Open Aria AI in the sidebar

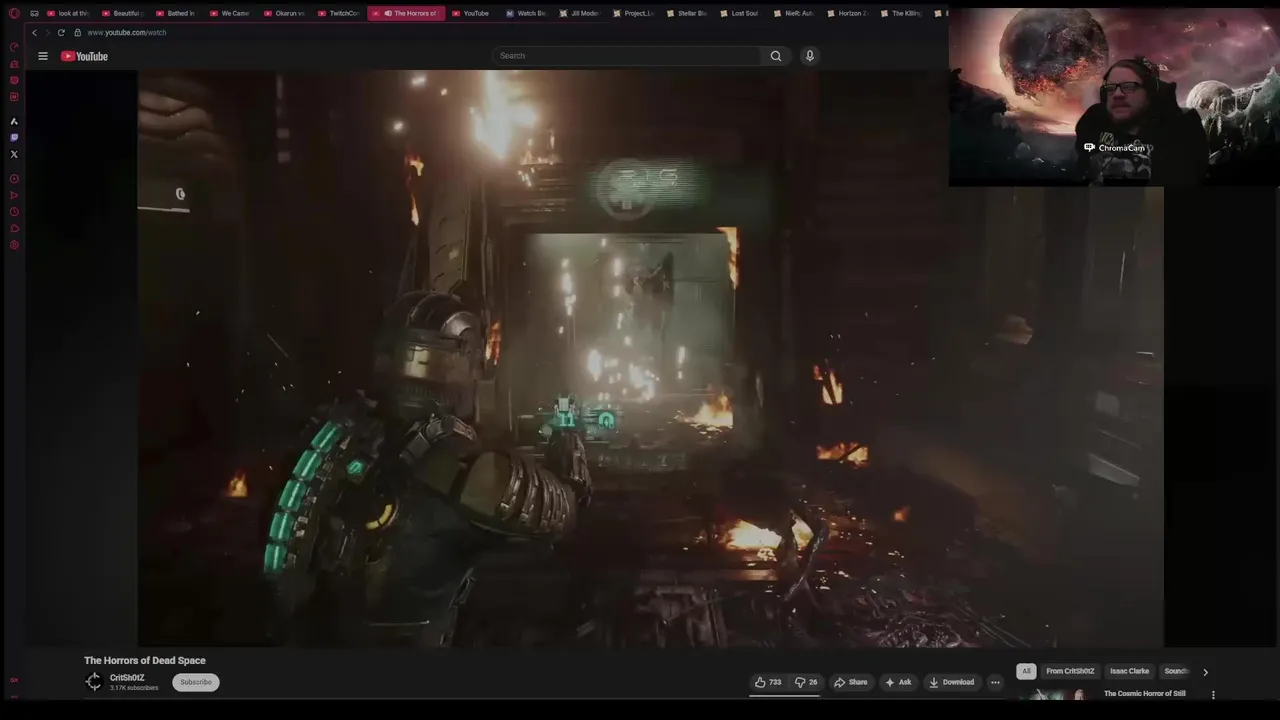14,121
